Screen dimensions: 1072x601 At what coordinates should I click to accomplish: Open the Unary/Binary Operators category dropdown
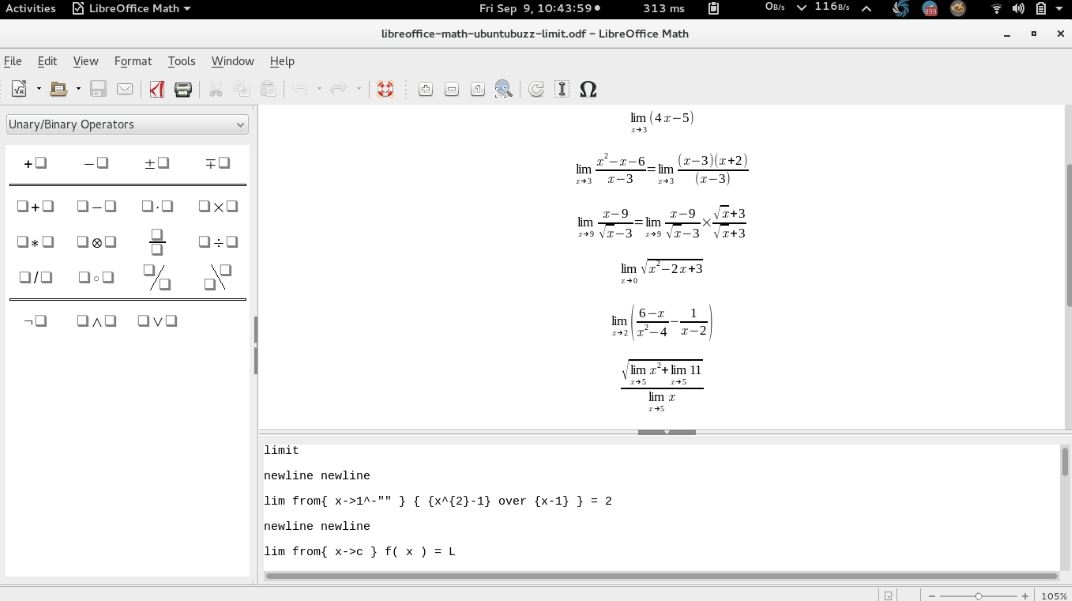238,124
